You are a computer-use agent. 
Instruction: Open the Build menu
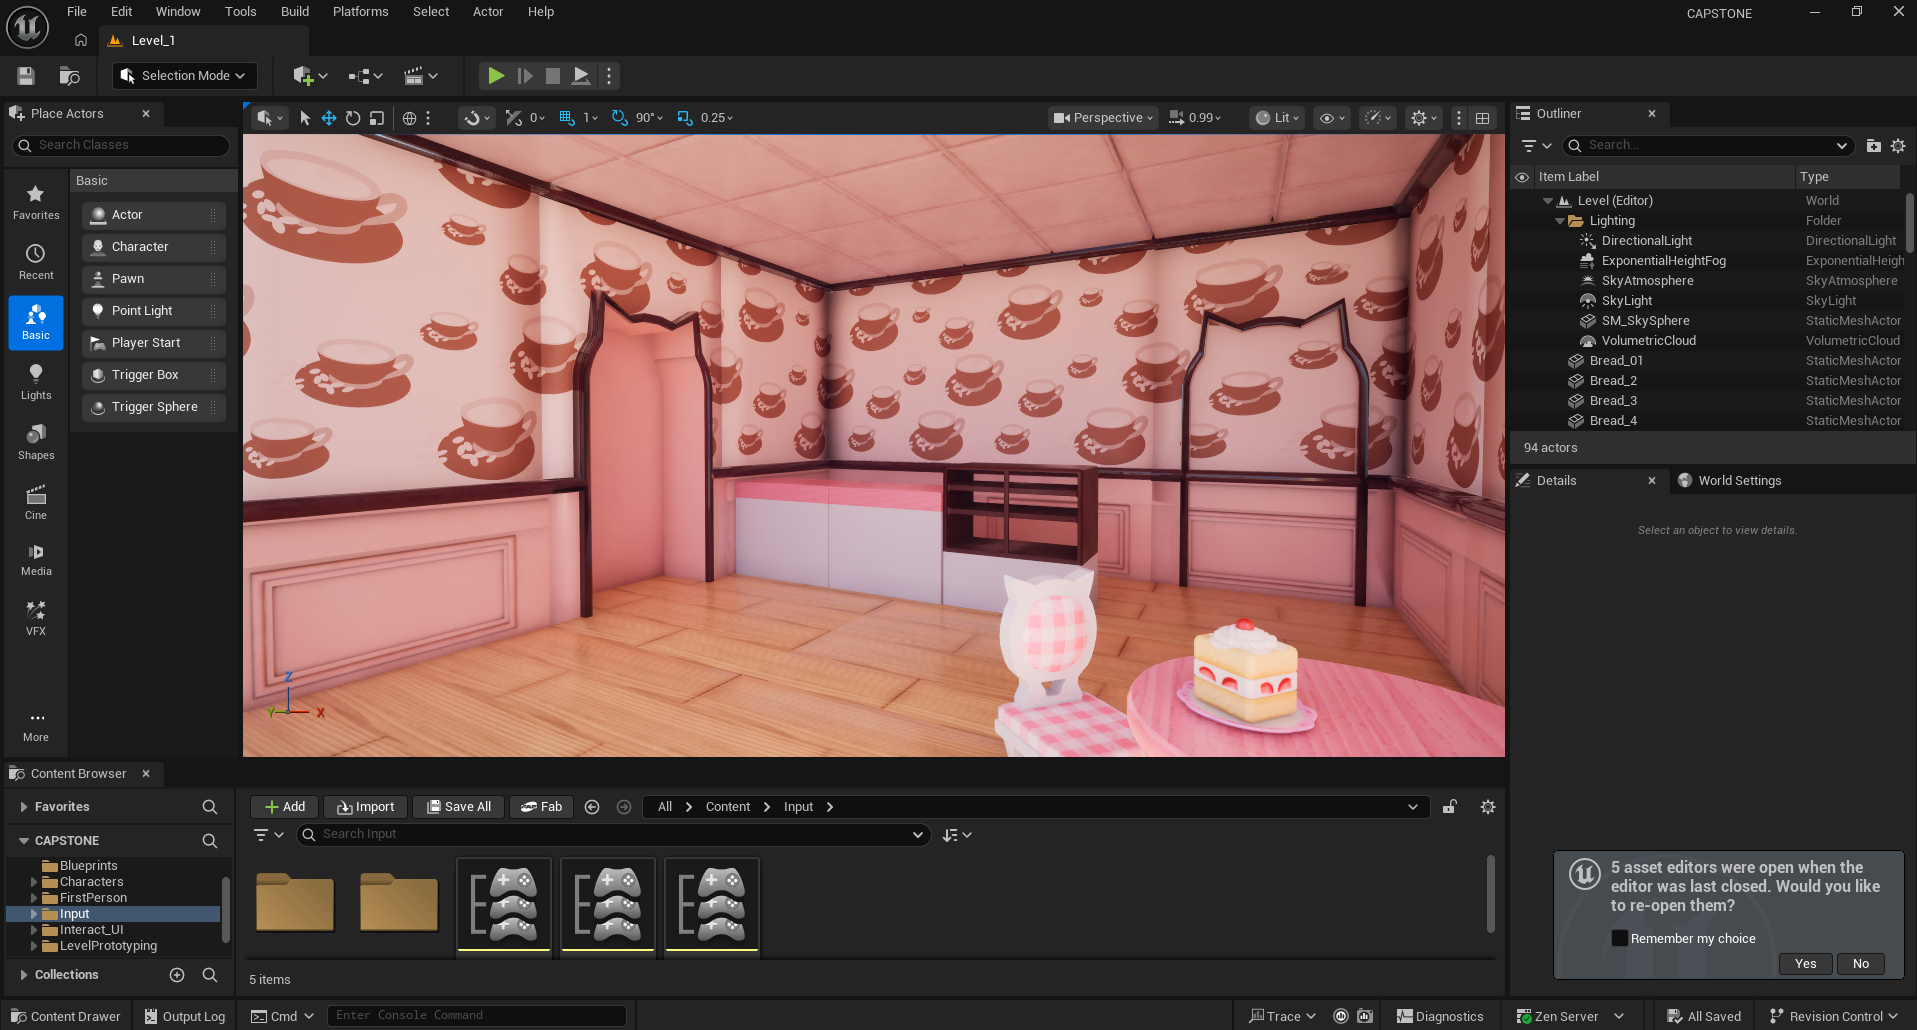coord(295,12)
